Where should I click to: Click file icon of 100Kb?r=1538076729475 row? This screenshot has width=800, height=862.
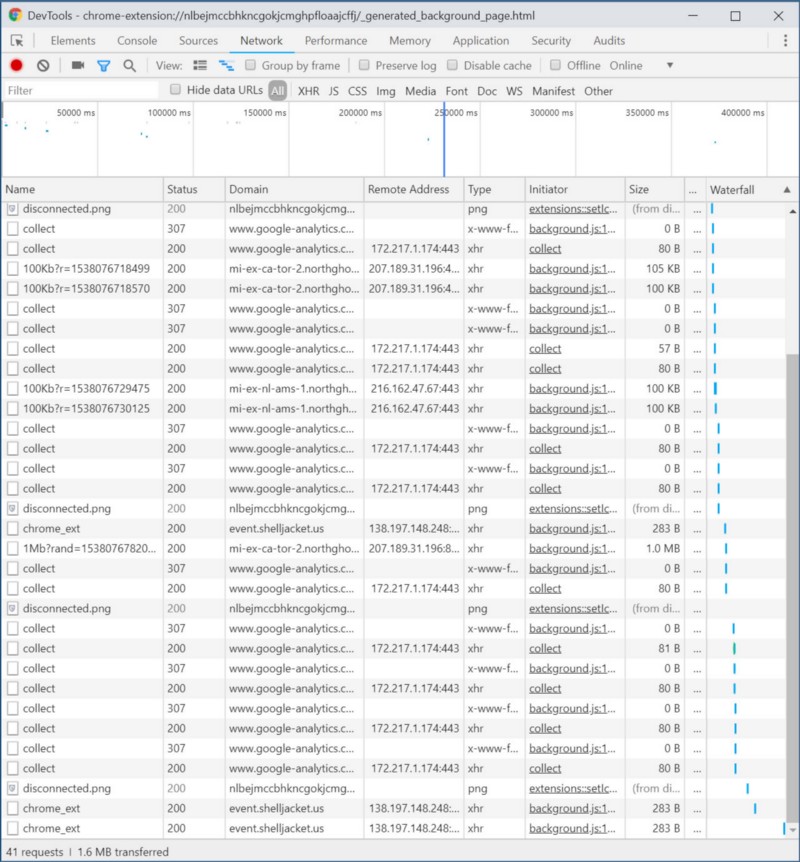pos(13,389)
